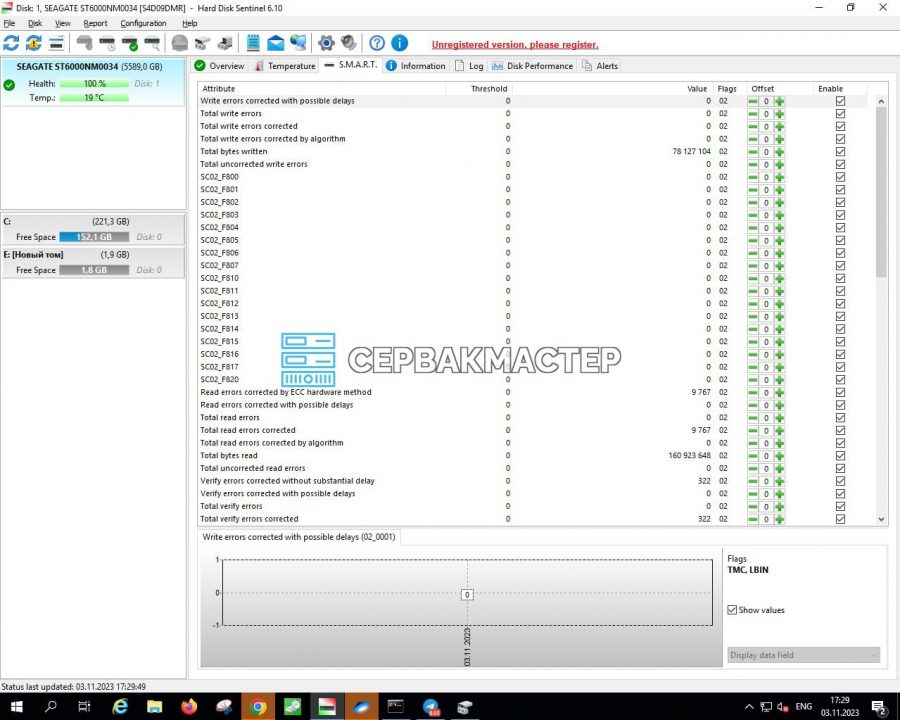Uncheck Enable for Write errors corrected with possible delays
This screenshot has height=720, width=900.
tap(840, 101)
